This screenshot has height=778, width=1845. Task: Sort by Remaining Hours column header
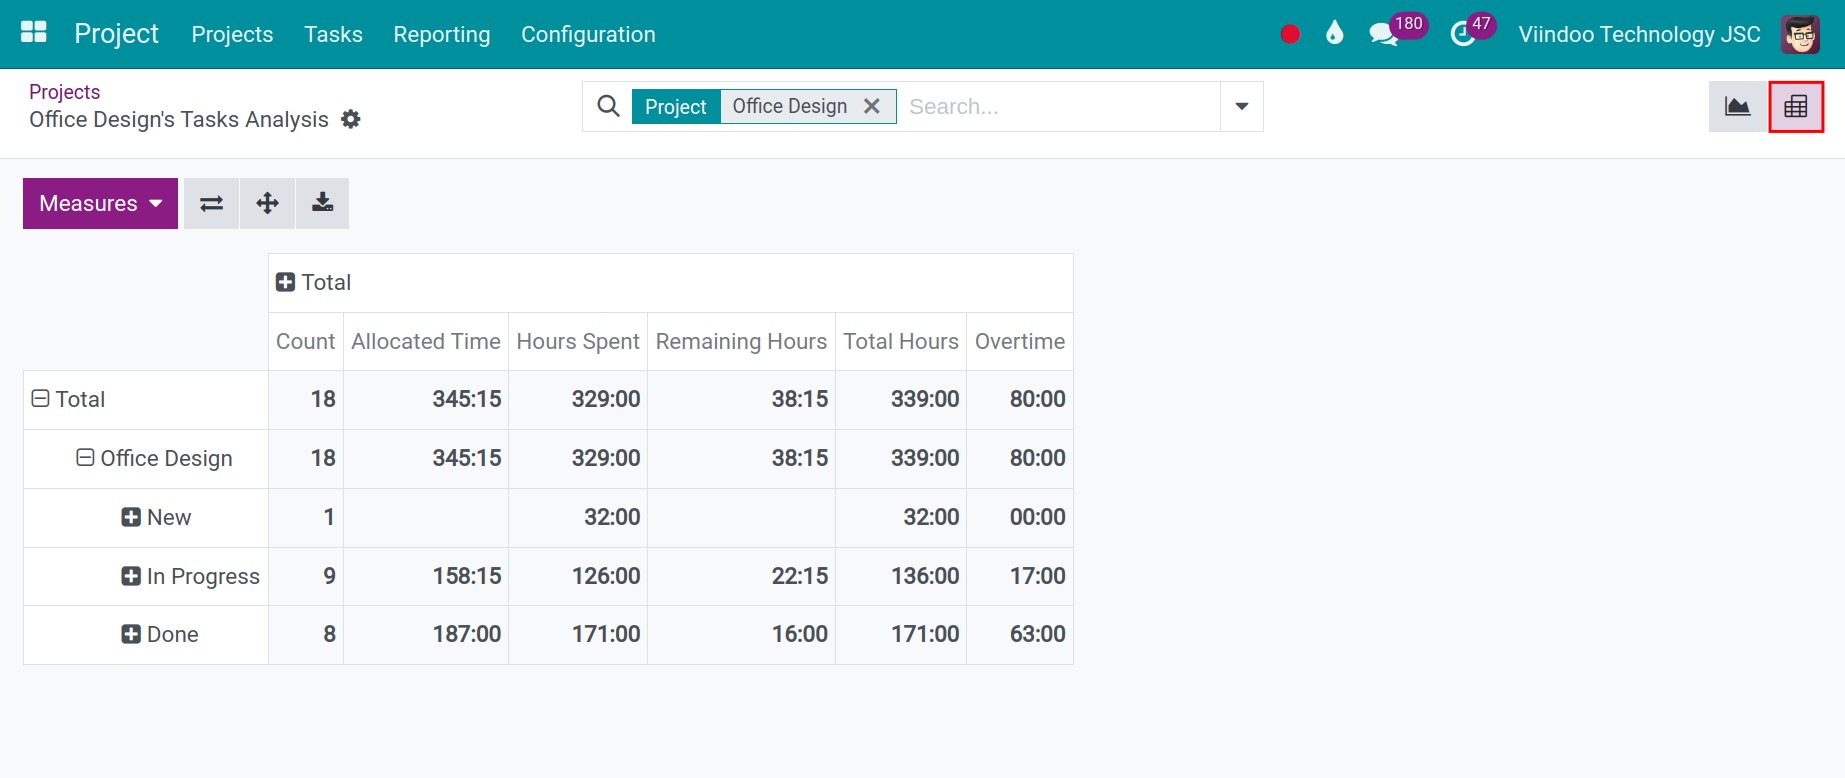(741, 342)
